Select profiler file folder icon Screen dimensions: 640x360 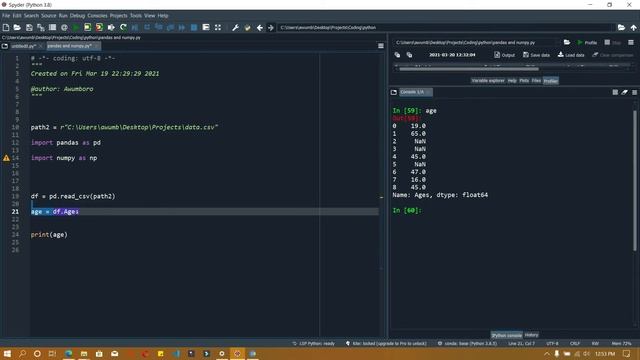pyautogui.click(x=567, y=42)
